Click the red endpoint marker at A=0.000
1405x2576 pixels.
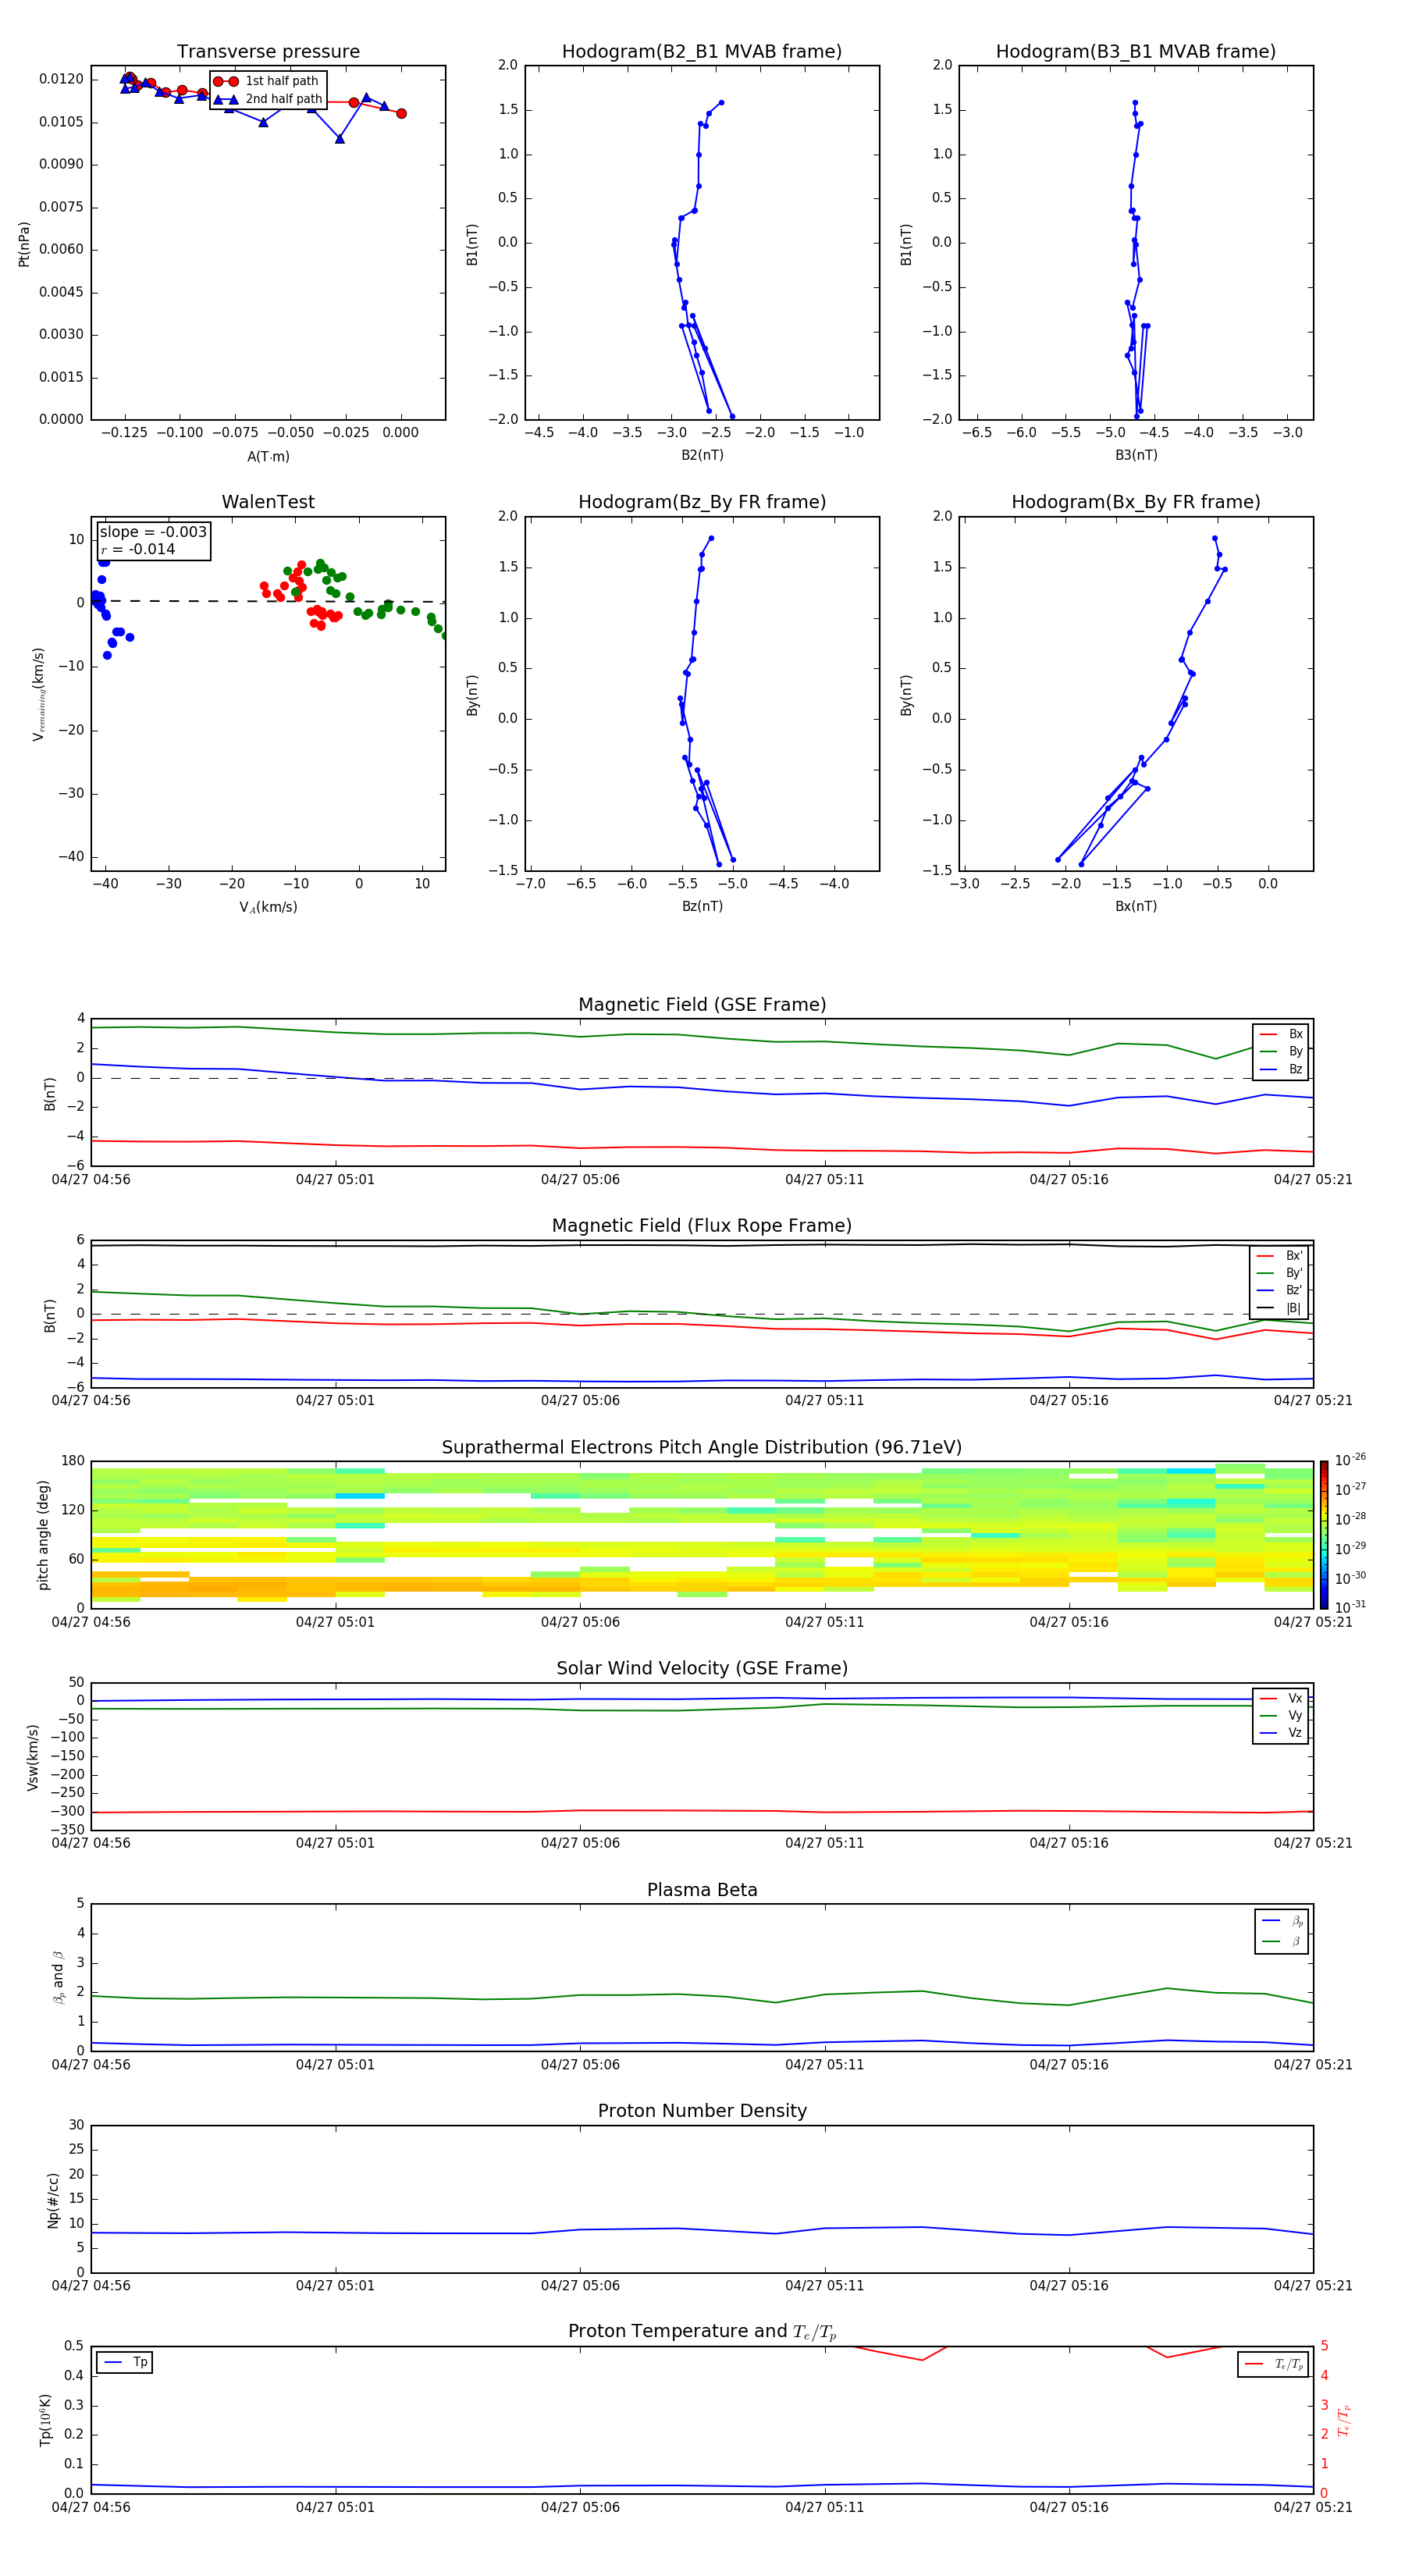click(401, 114)
